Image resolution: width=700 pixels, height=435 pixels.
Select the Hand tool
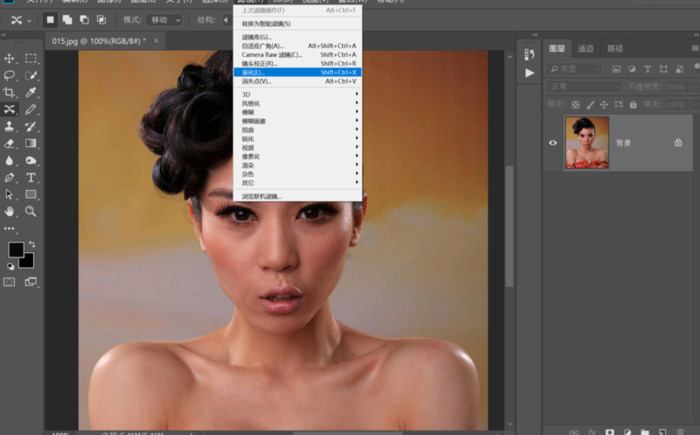pyautogui.click(x=10, y=212)
